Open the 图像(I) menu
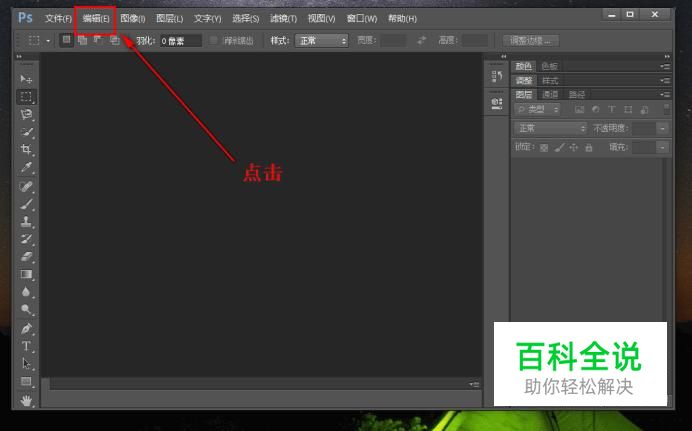 pyautogui.click(x=133, y=19)
